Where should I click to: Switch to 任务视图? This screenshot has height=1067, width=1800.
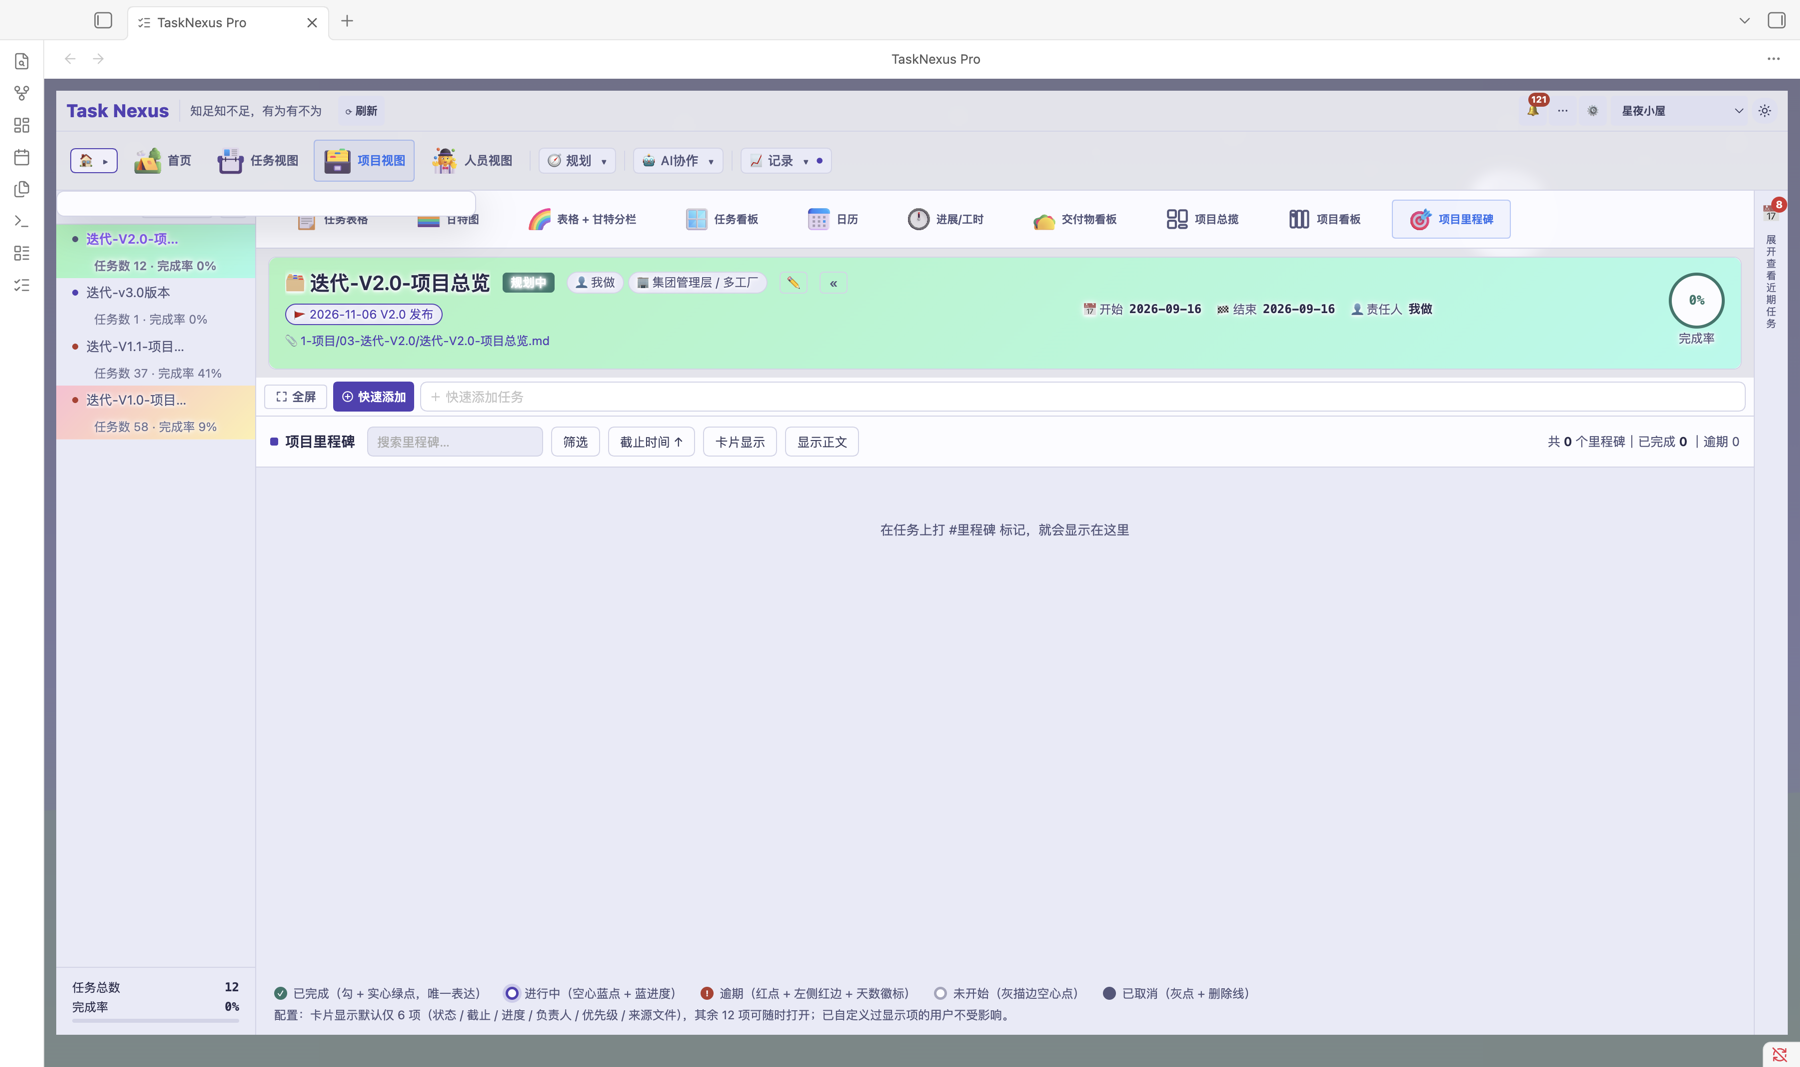click(x=258, y=161)
